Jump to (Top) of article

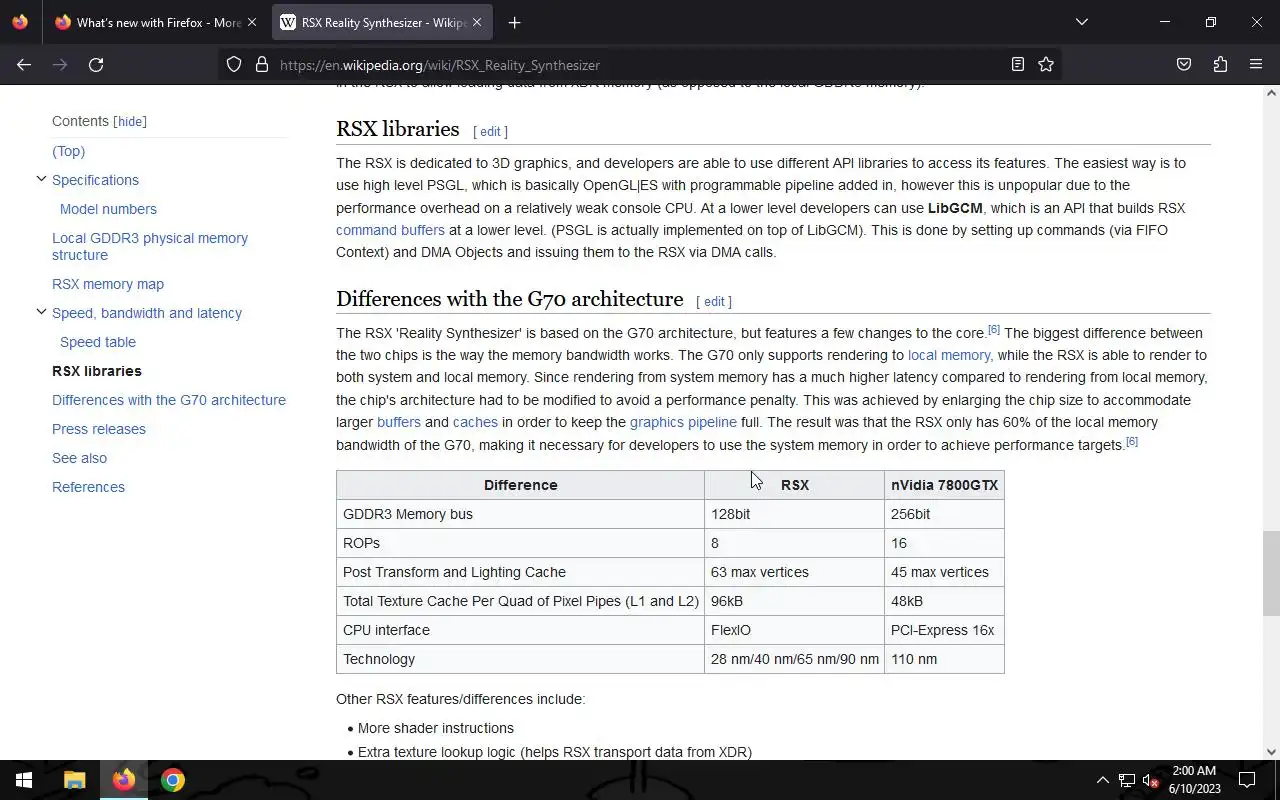point(68,151)
